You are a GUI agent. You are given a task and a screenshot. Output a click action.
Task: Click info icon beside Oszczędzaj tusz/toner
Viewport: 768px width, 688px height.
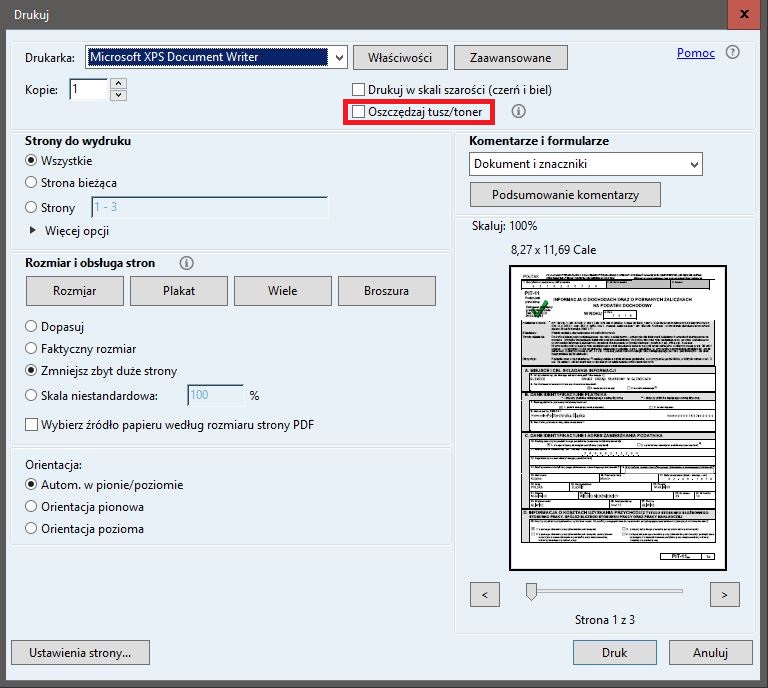point(518,112)
